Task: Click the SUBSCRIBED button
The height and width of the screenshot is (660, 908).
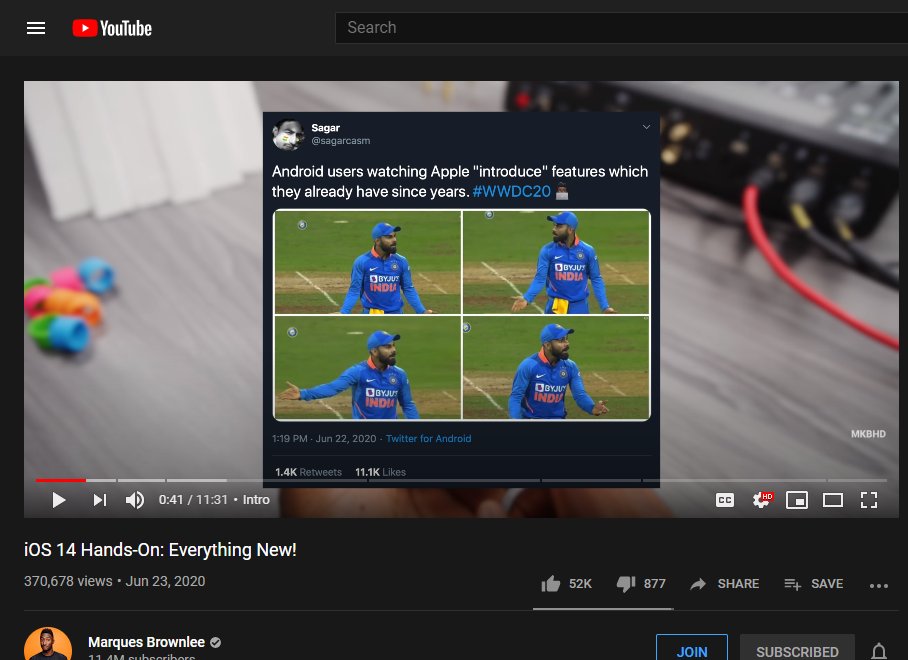Action: [x=797, y=648]
